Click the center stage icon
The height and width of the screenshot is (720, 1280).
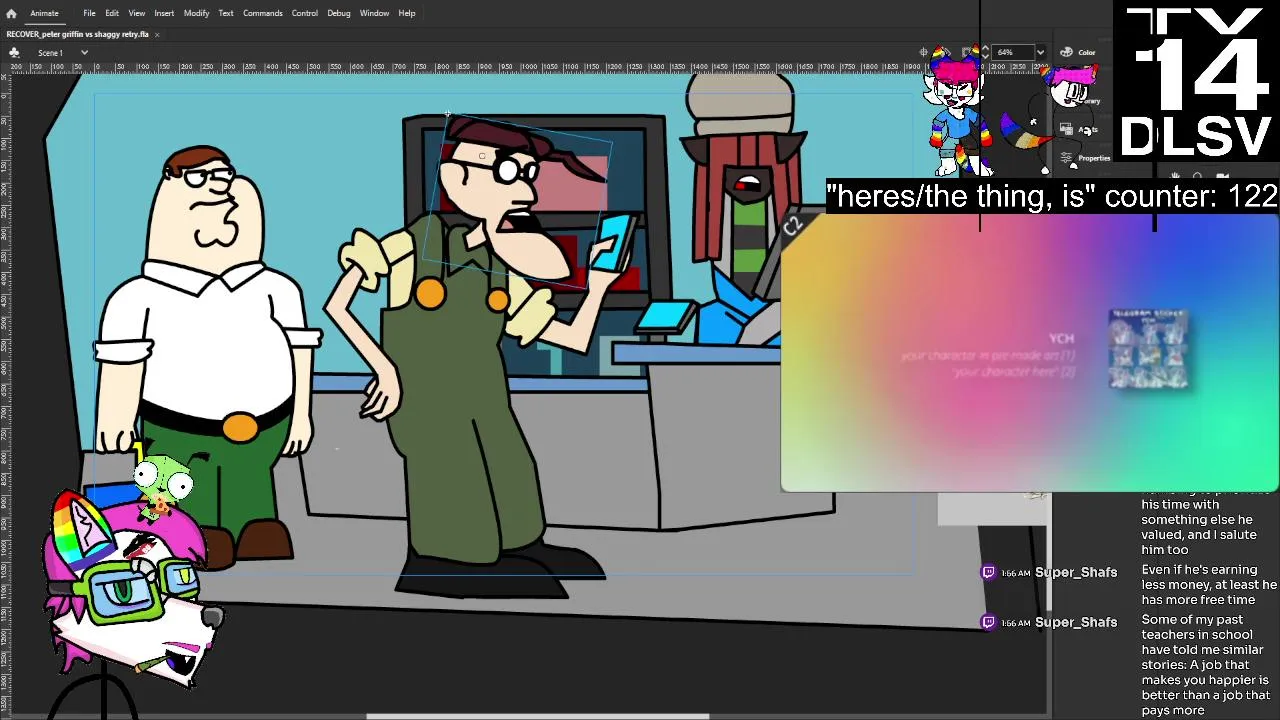(x=924, y=52)
